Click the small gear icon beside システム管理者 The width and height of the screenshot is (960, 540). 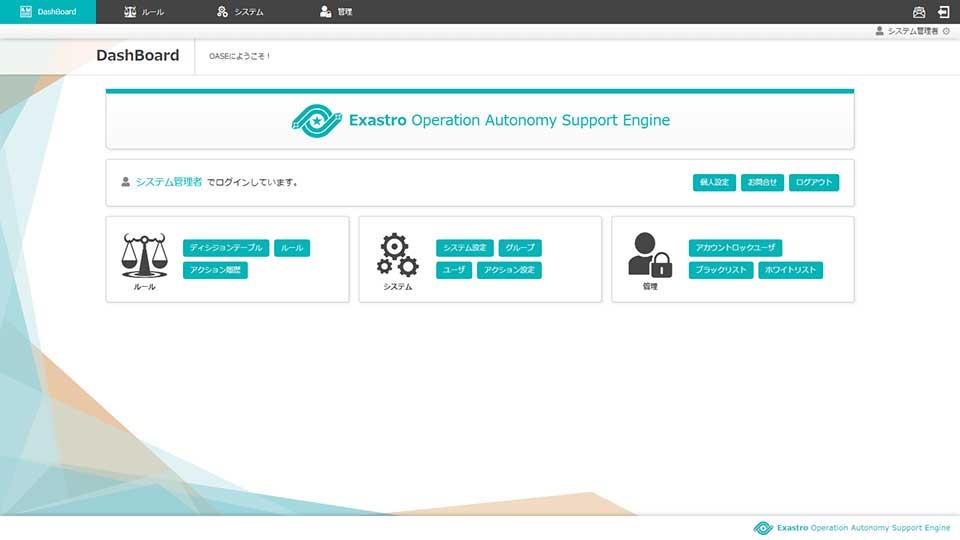(x=946, y=32)
